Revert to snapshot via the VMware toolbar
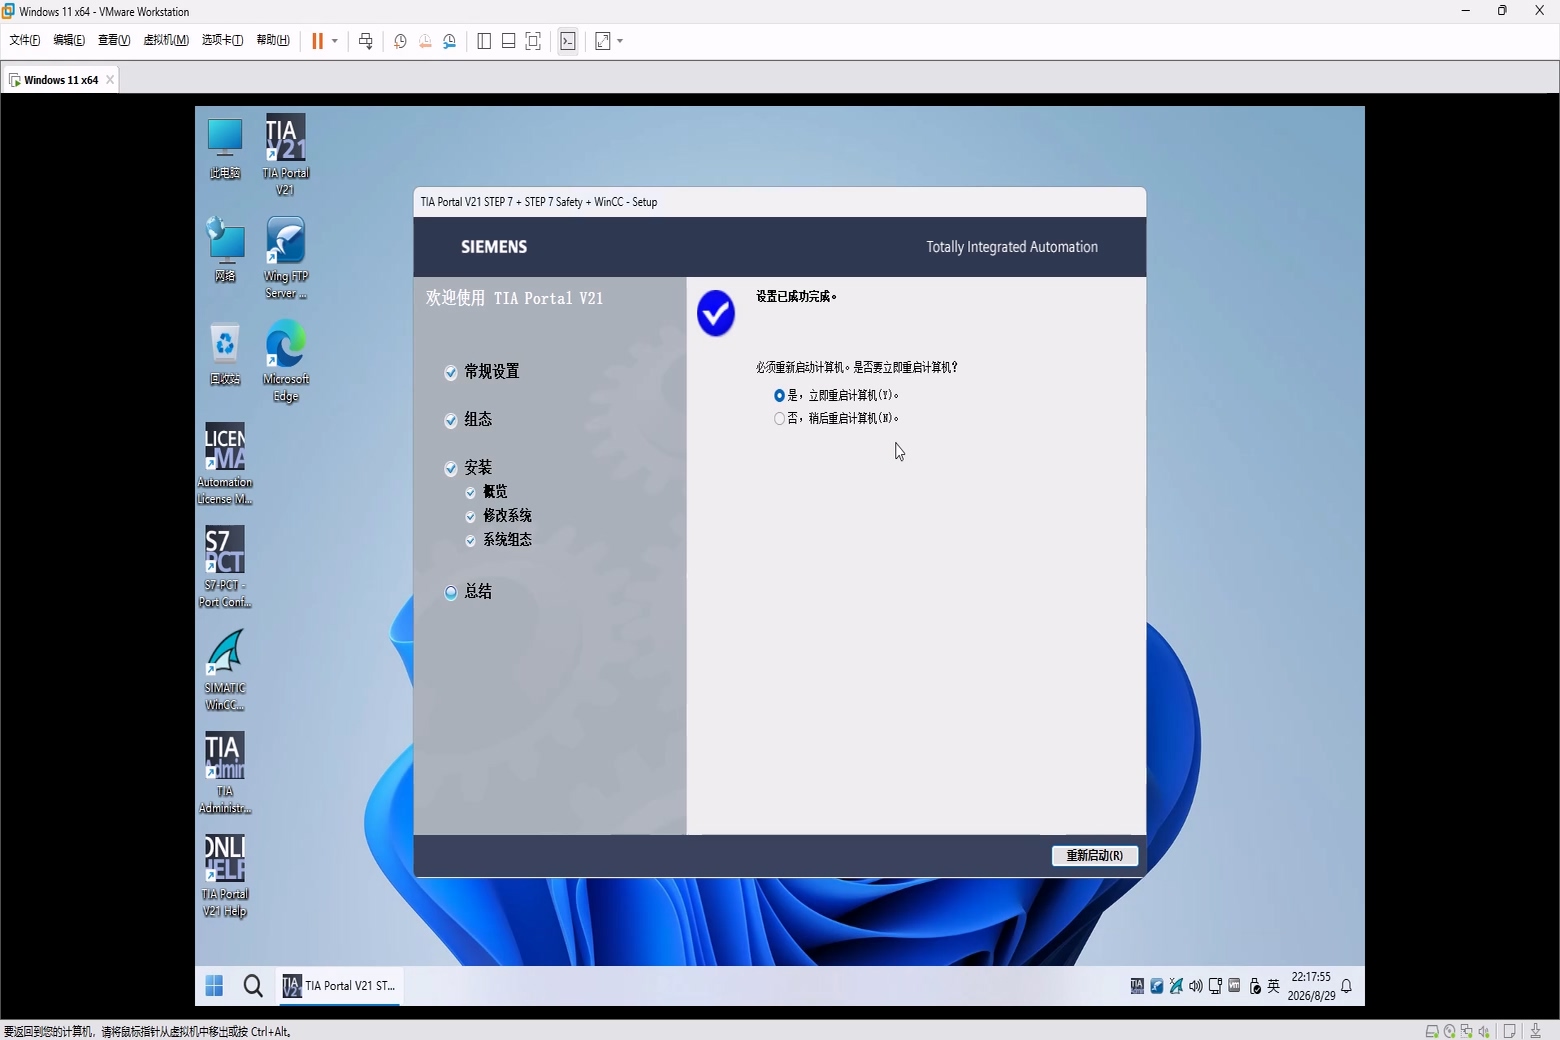Viewport: 1560px width, 1040px height. 425,41
